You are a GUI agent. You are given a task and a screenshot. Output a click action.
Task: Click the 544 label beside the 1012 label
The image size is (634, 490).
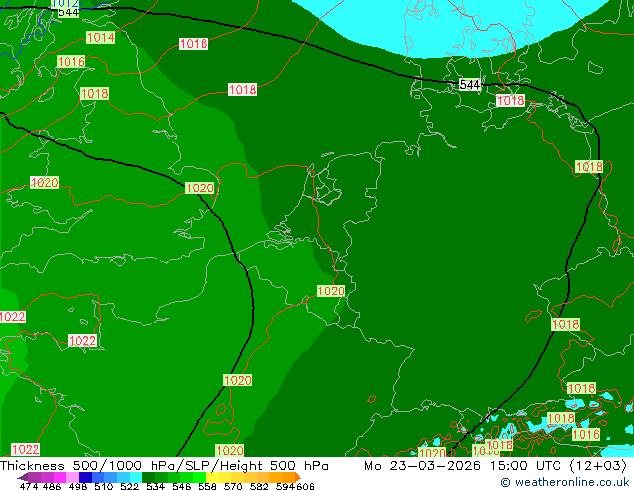click(x=68, y=13)
